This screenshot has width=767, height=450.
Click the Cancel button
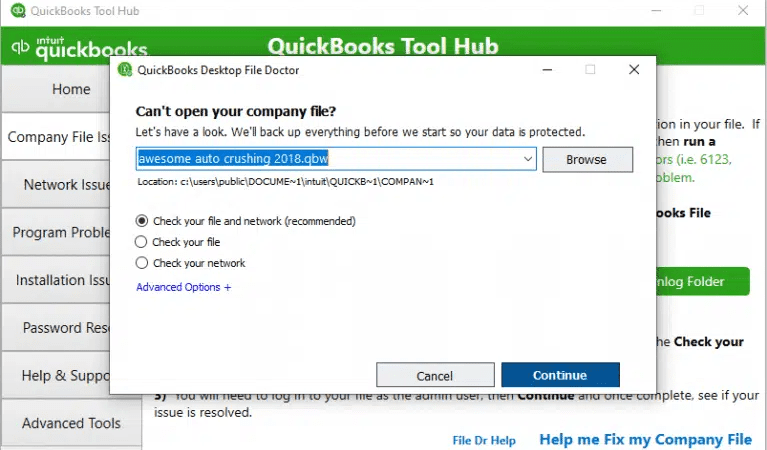435,376
